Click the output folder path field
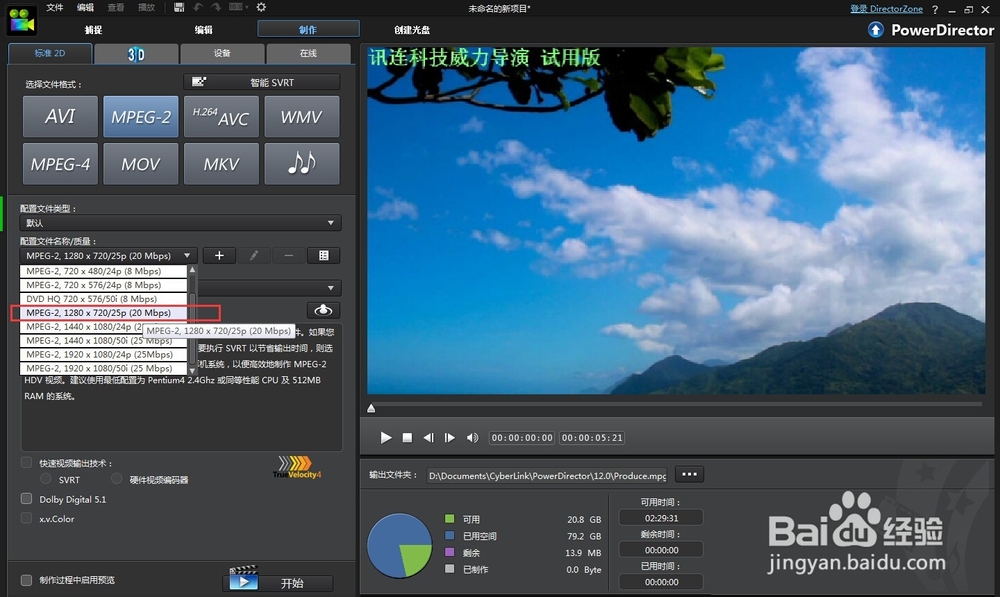Image resolution: width=1000 pixels, height=597 pixels. (x=547, y=476)
